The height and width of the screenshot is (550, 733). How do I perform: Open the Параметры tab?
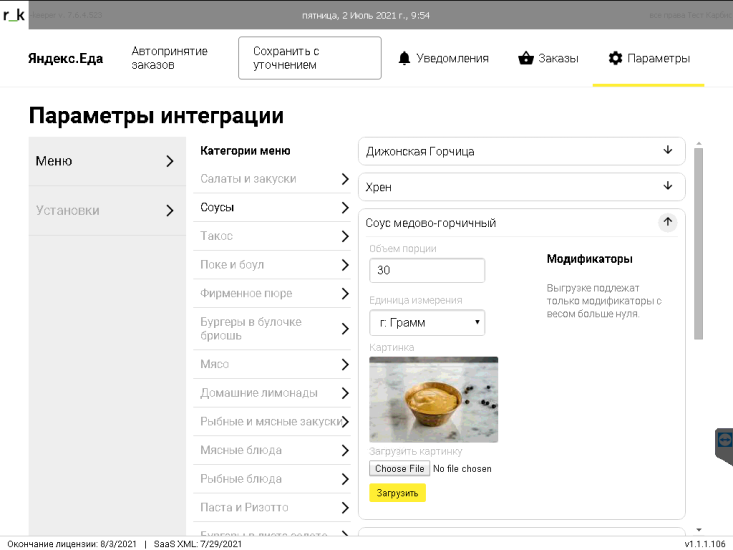point(649,58)
